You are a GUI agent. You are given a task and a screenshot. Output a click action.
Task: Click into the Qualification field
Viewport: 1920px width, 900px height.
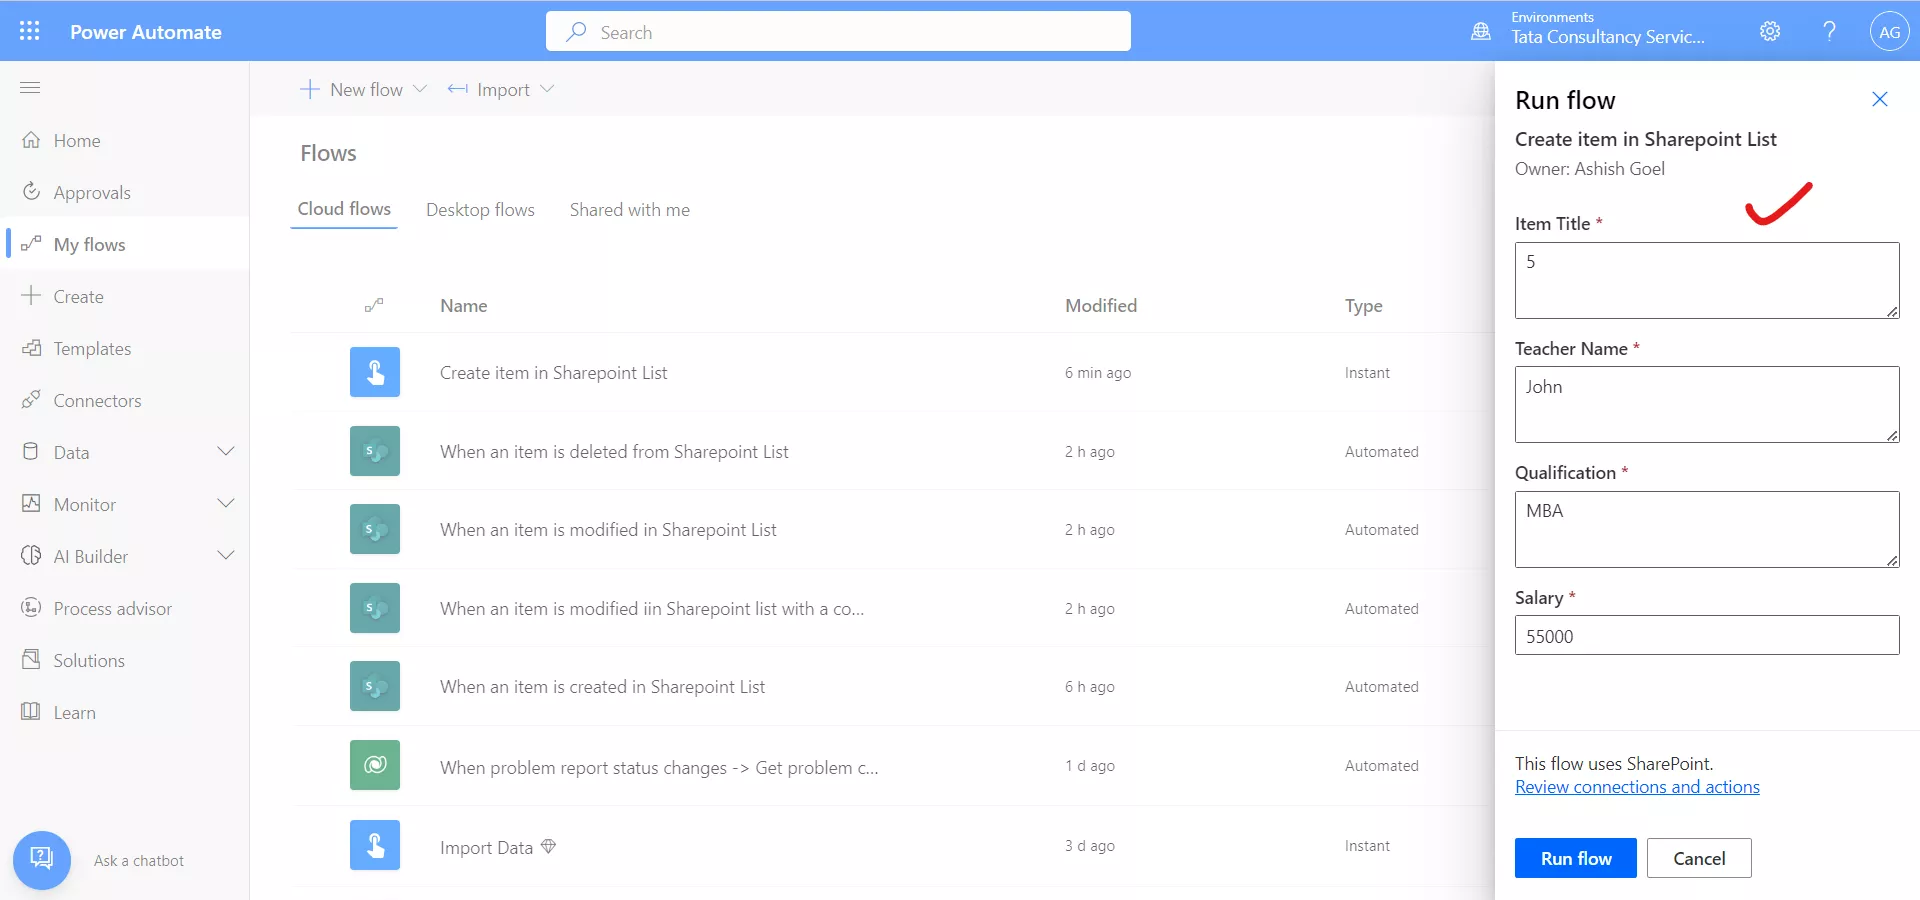[x=1707, y=529]
